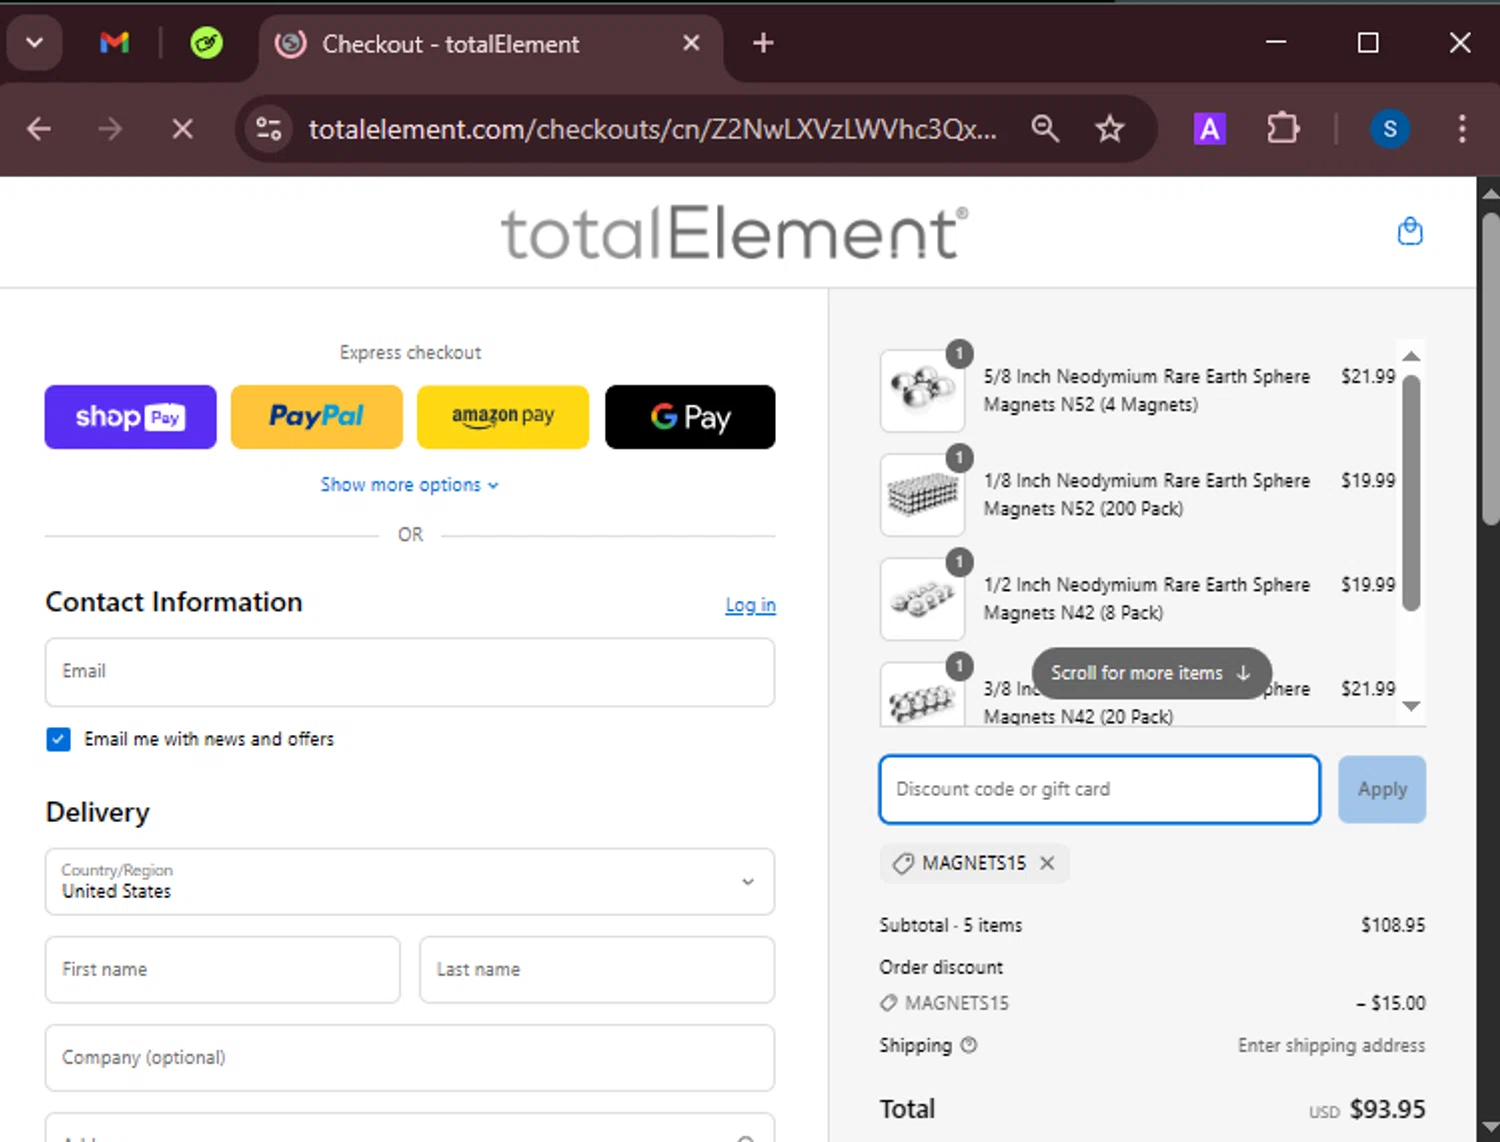This screenshot has width=1500, height=1142.
Task: Click the 1/8 Inch 200 Pack thumbnail
Action: (922, 494)
